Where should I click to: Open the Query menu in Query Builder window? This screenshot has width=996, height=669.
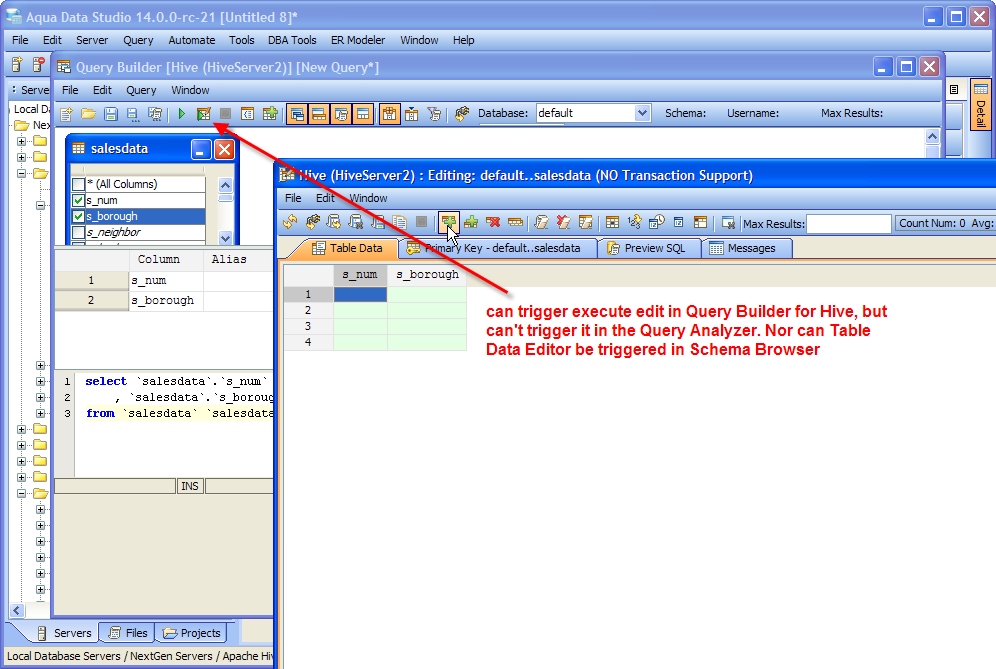tap(141, 90)
